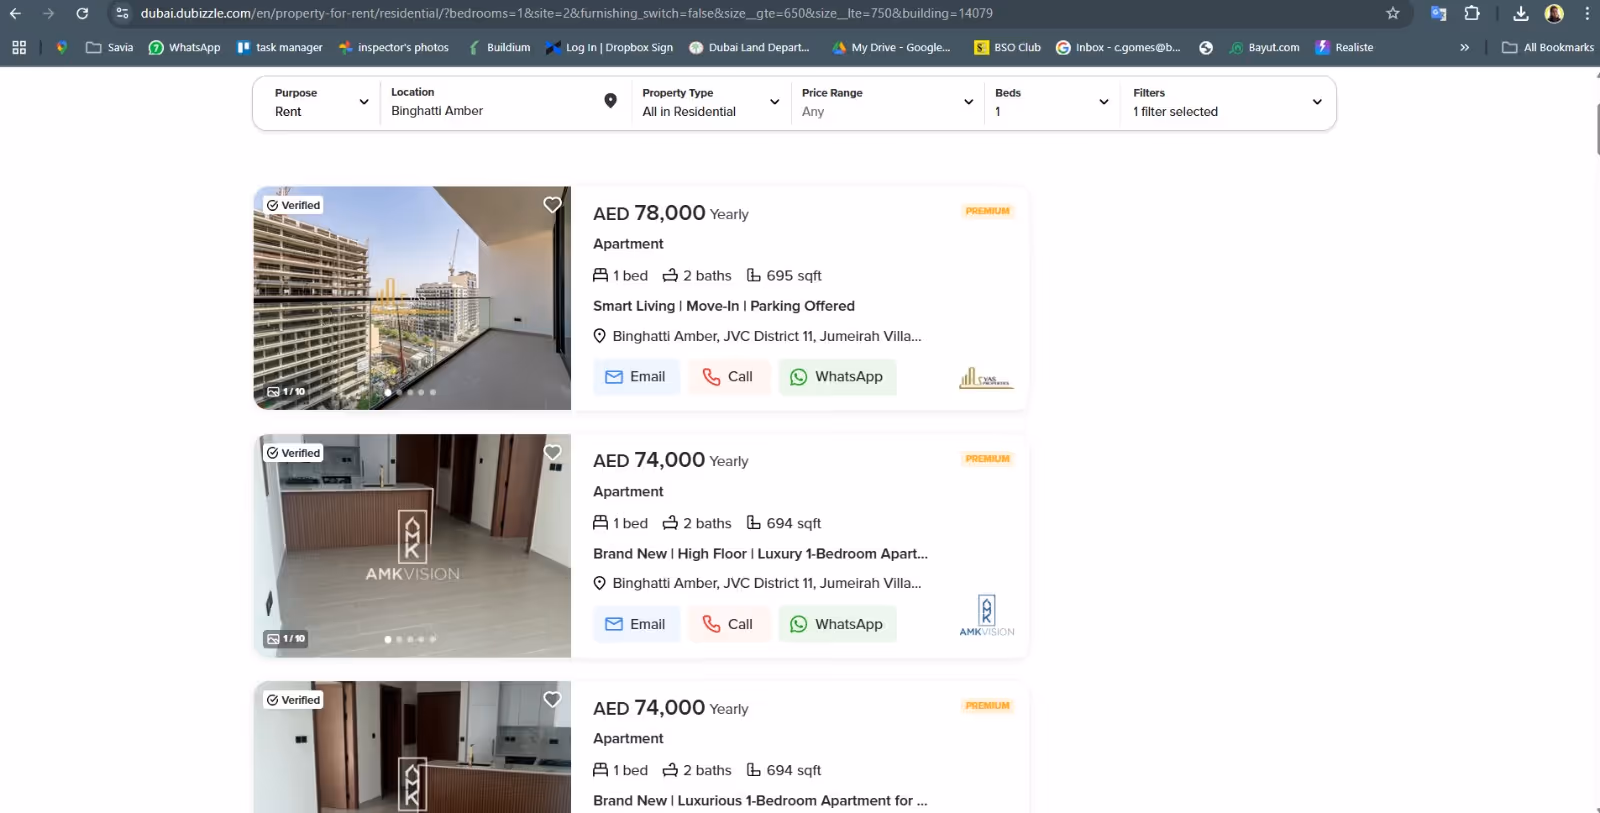Open Dubai Land Department bookmark
The height and width of the screenshot is (813, 1600).
[749, 47]
